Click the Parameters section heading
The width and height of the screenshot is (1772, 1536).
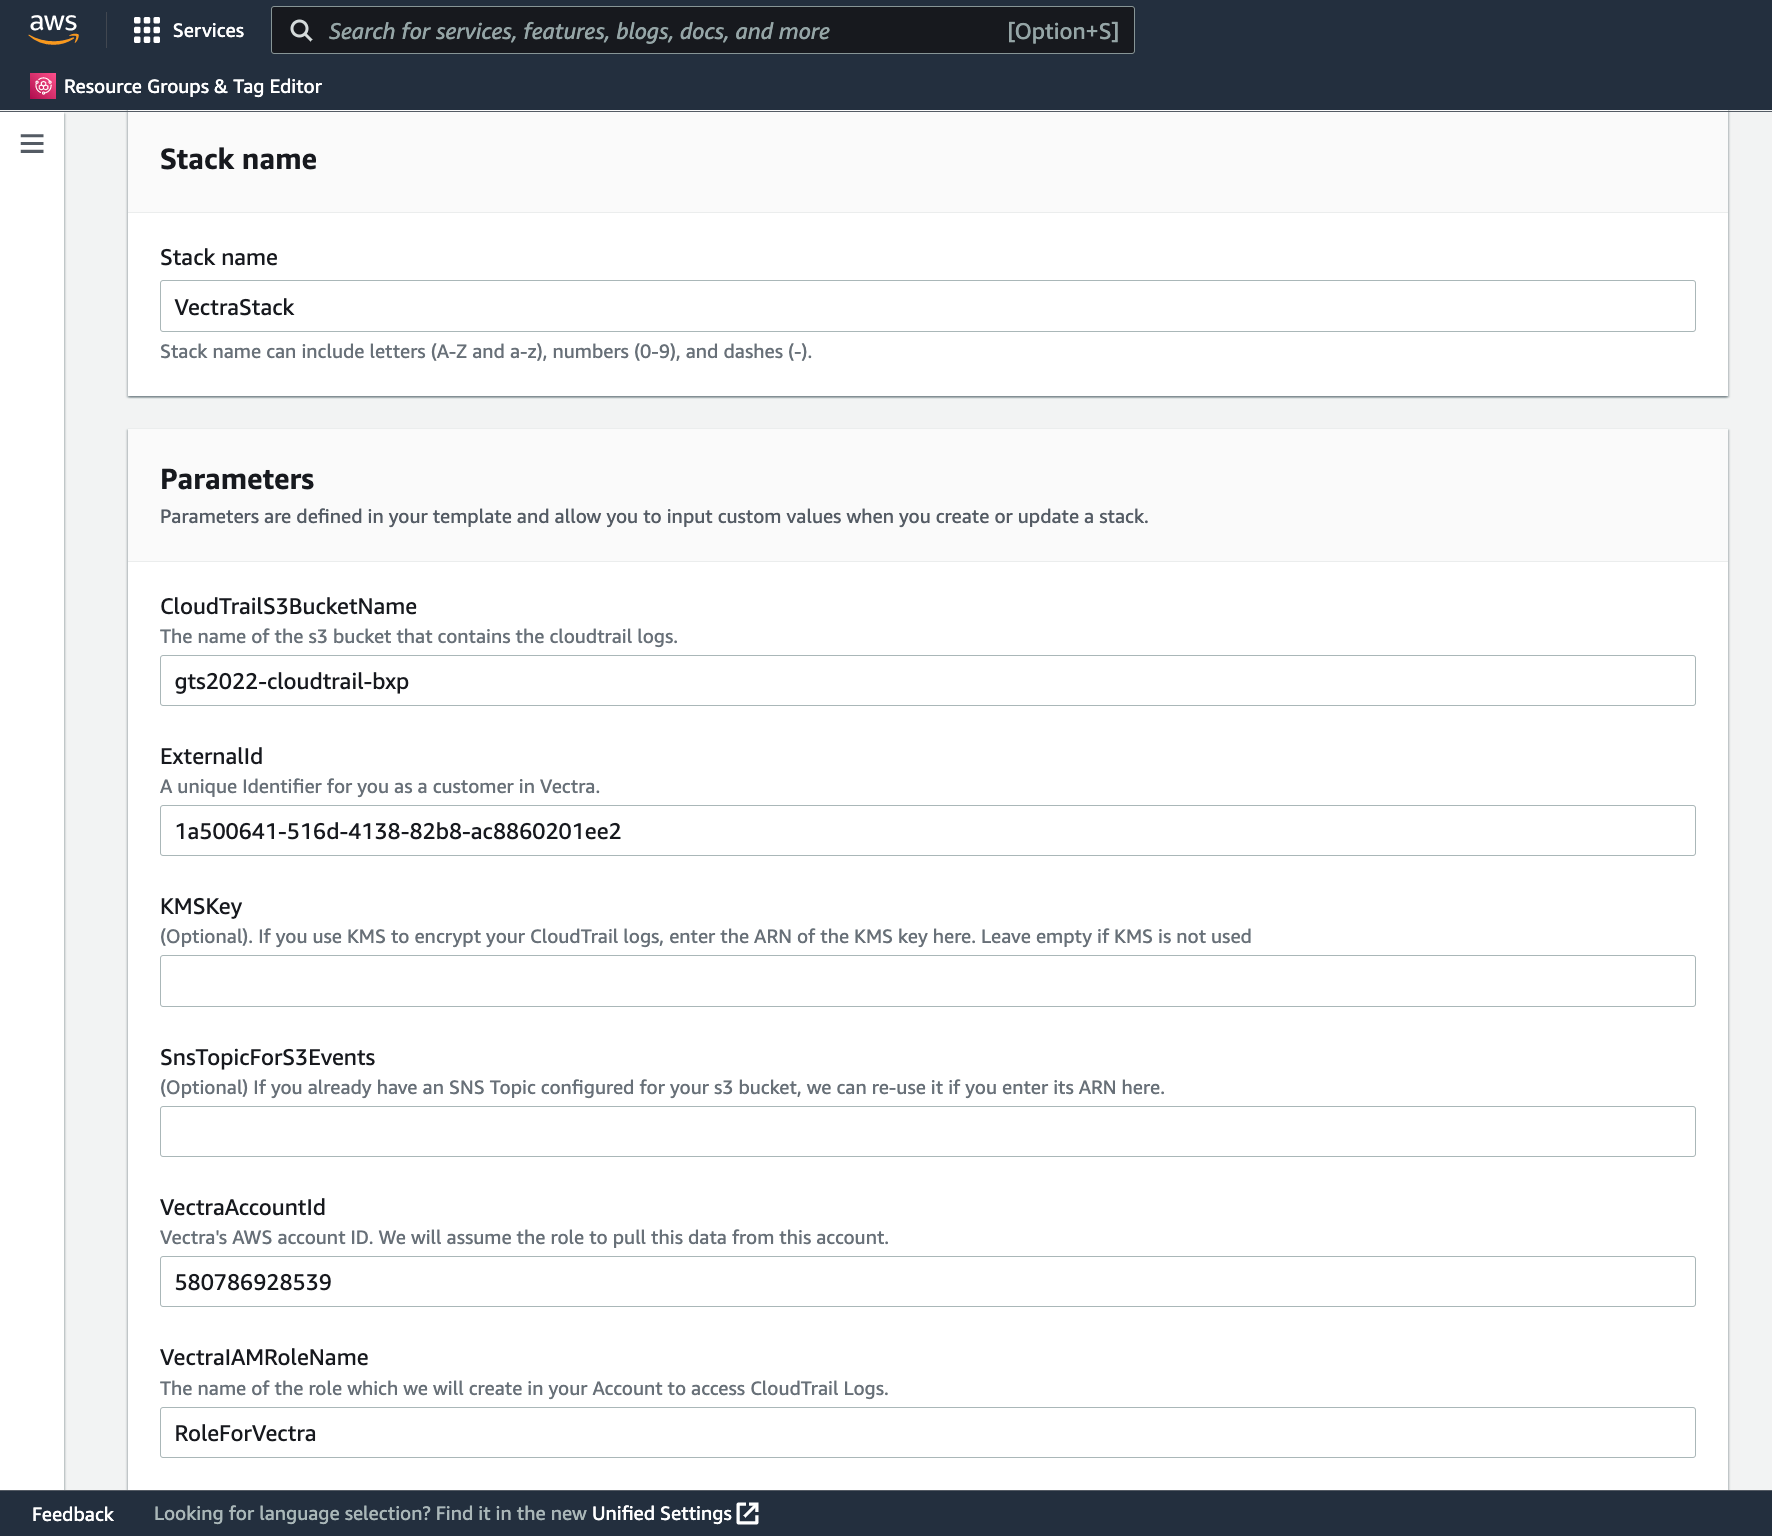(x=237, y=479)
